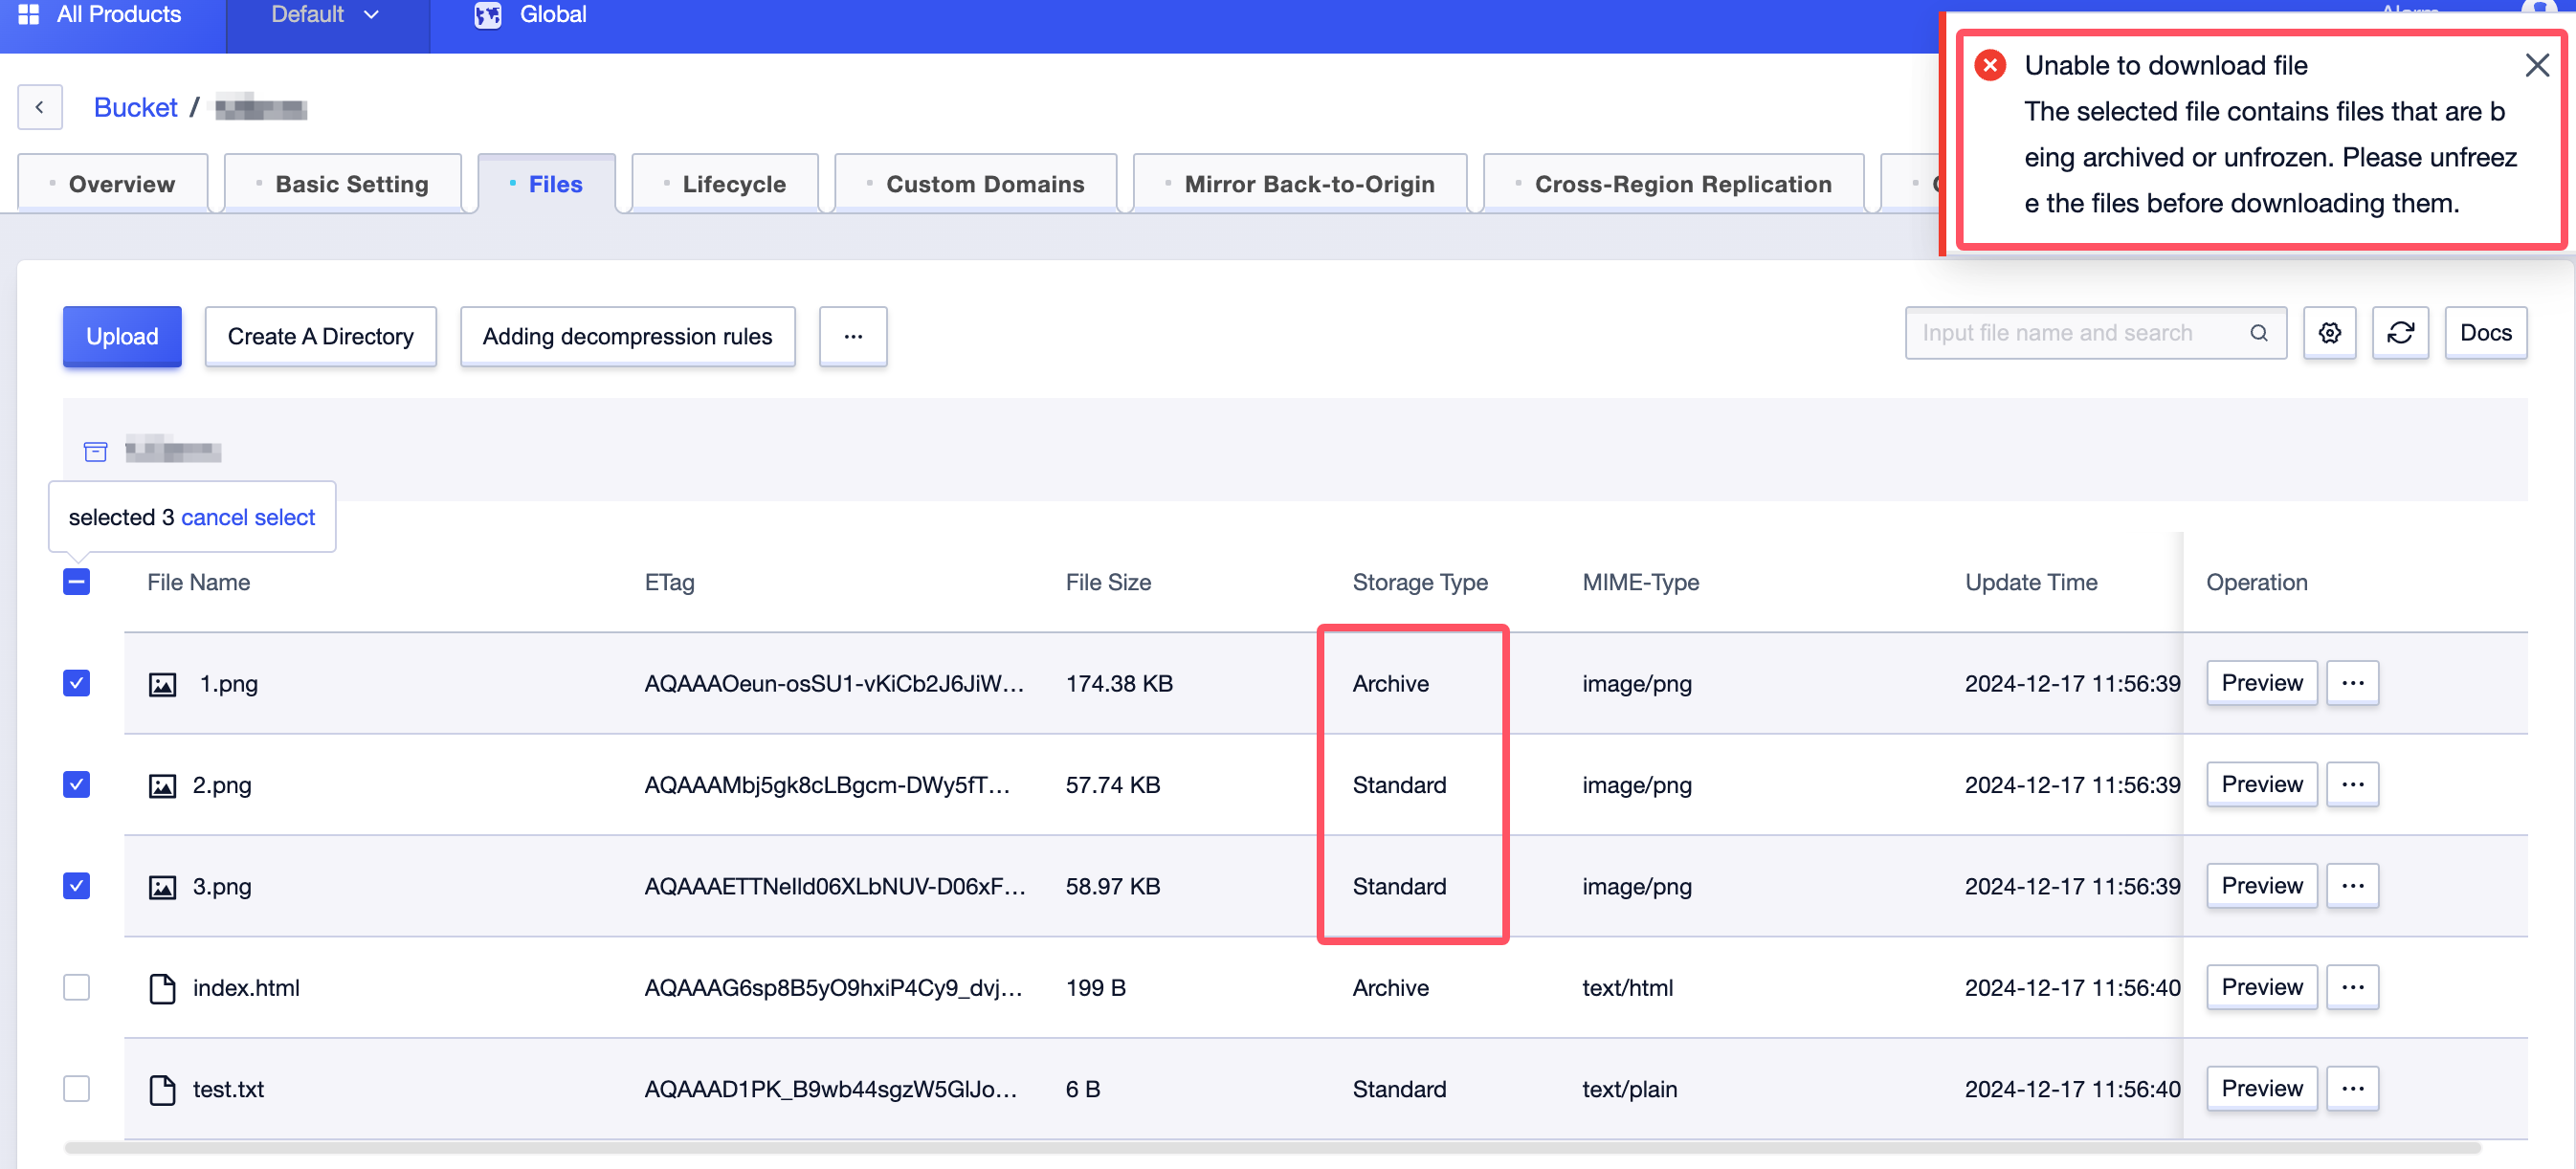
Task: Click the cancel select link
Action: (248, 517)
